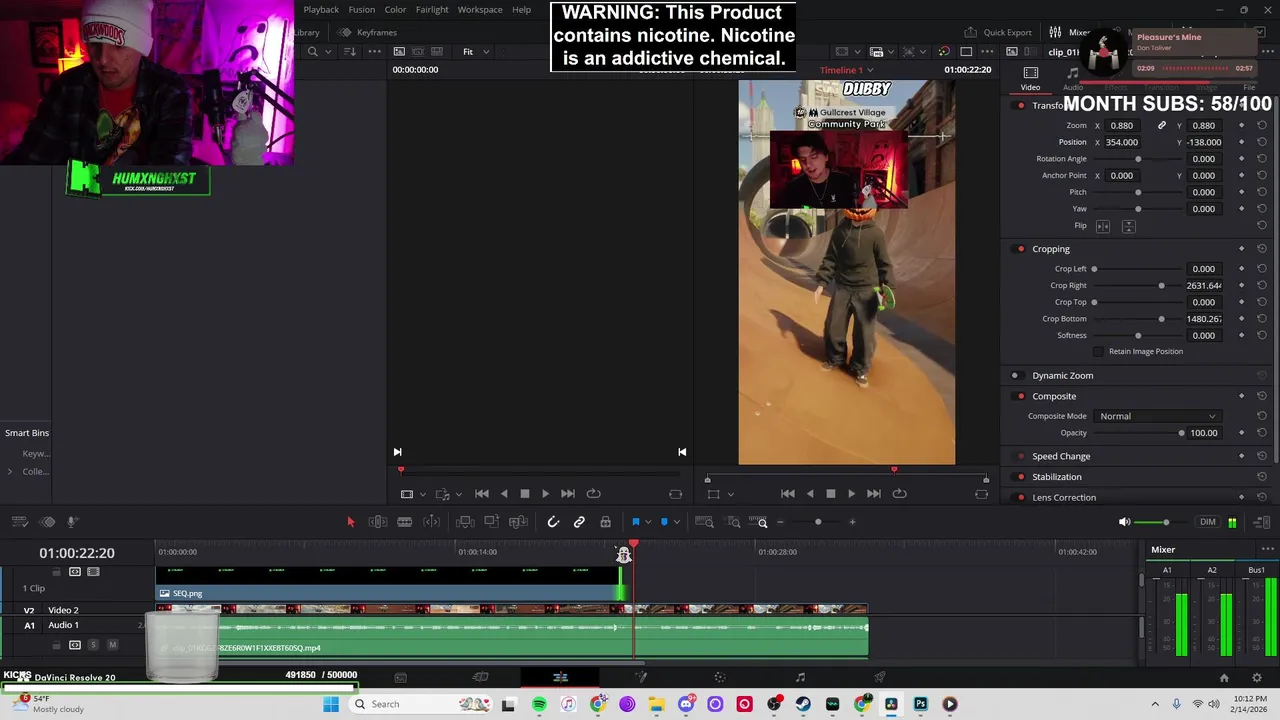This screenshot has width=1280, height=720.
Task: Click the mixer DIM button
Action: coord(1208,522)
